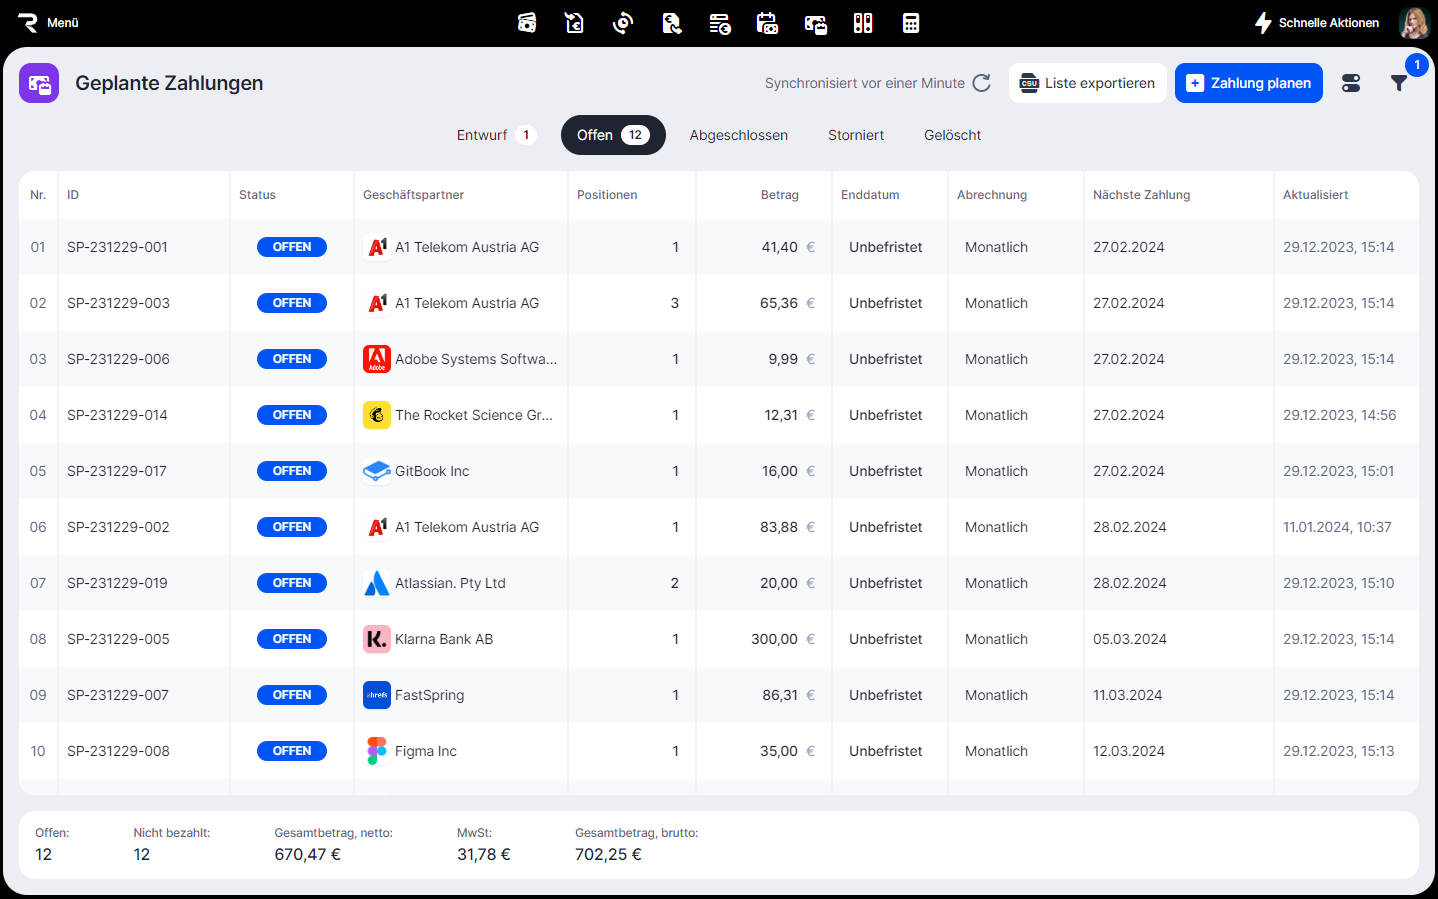Click the purple Geplante Zahlungen page icon
This screenshot has height=899, width=1438.
coord(39,83)
